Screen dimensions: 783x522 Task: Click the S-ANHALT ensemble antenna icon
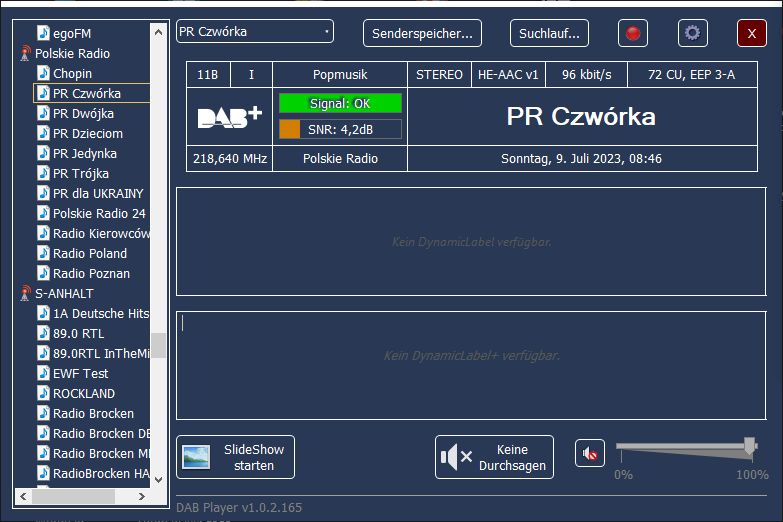[25, 293]
